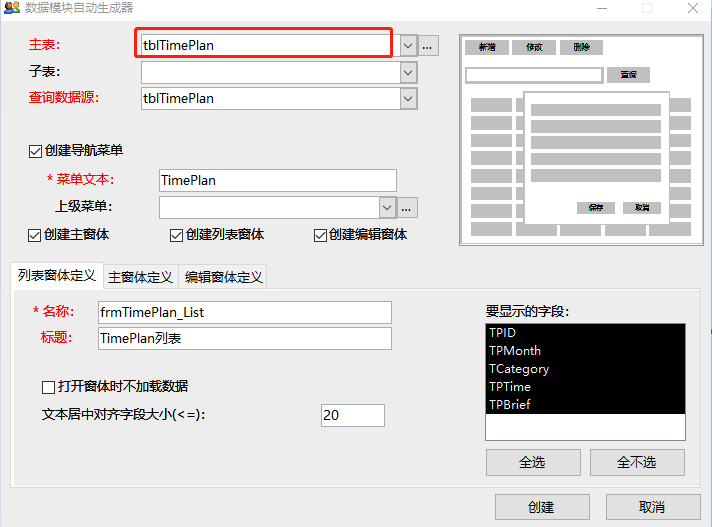Select TPID in the field list
Viewport: 712px width, 527px height.
[x=585, y=333]
